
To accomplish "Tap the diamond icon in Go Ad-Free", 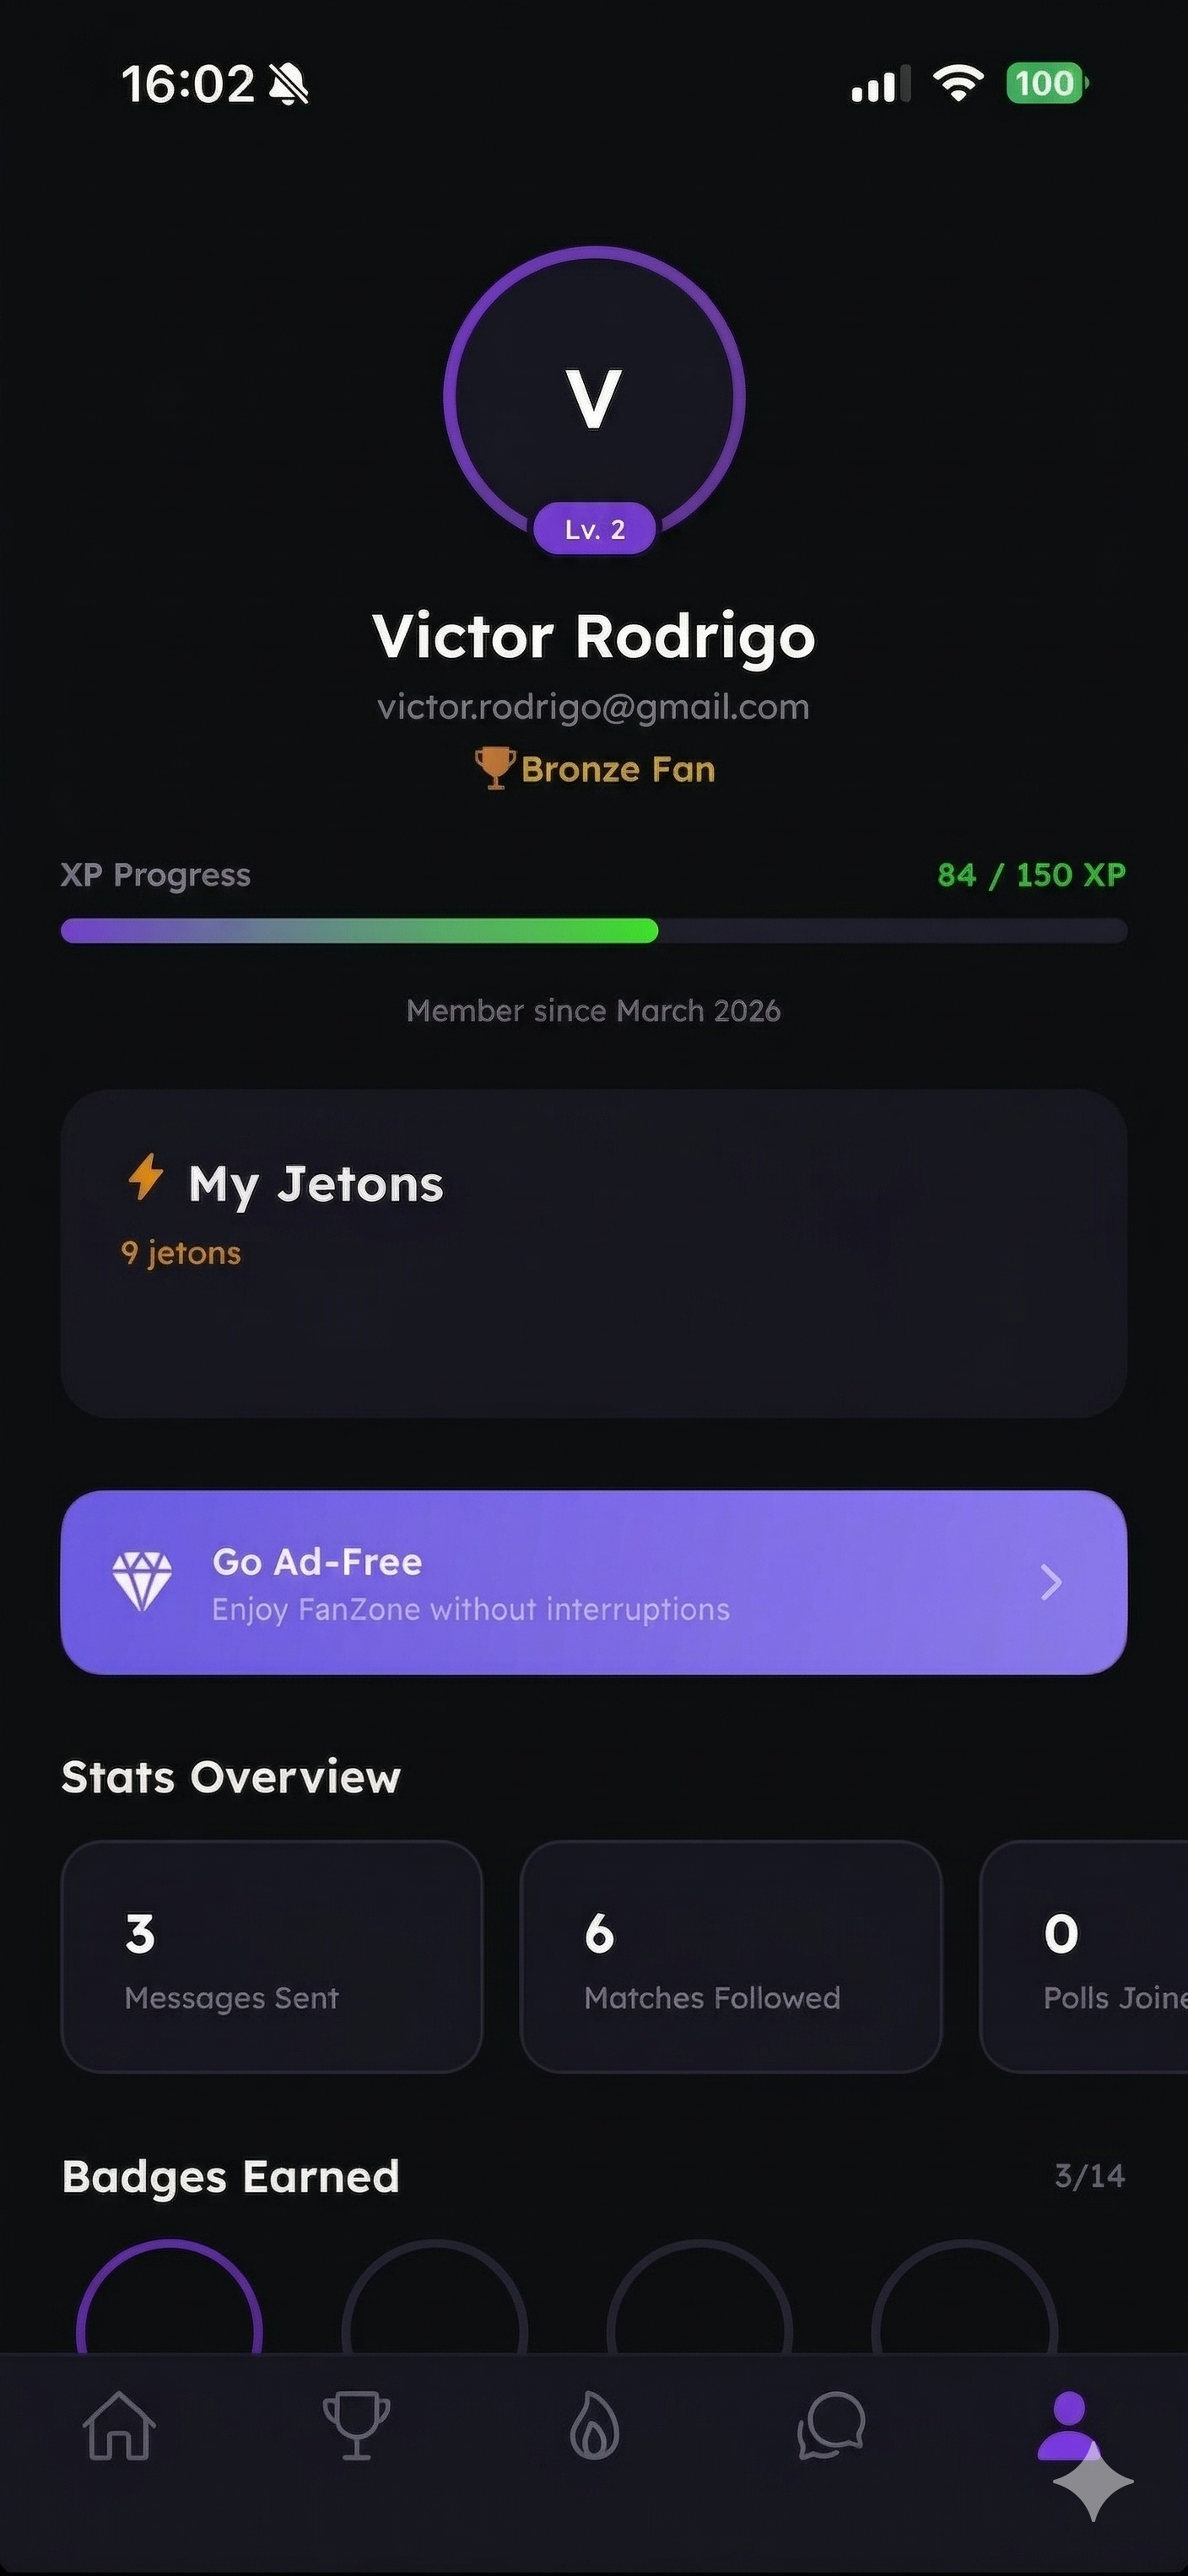I will [x=142, y=1582].
